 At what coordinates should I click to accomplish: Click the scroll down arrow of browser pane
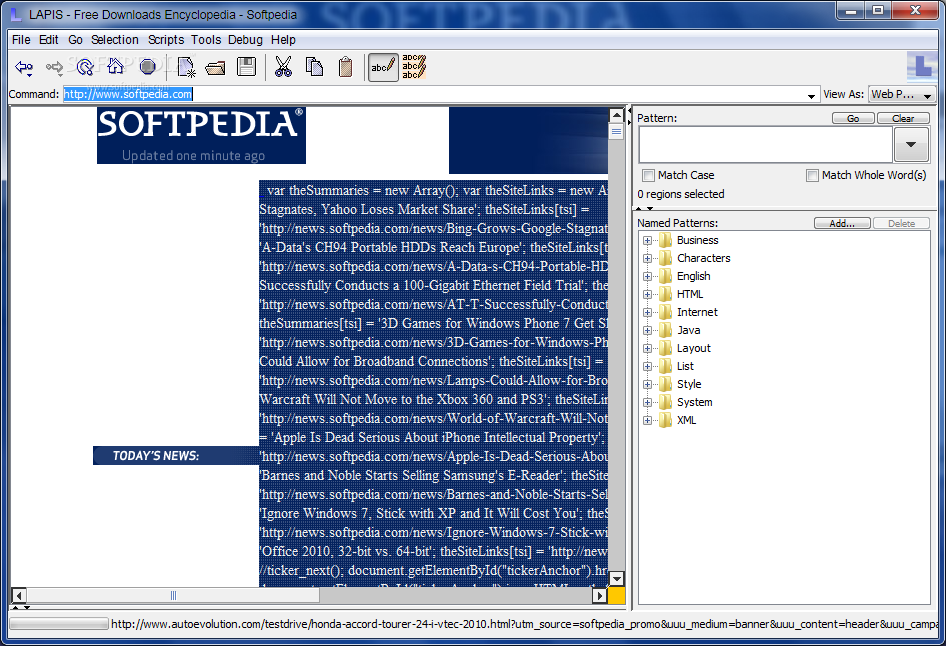click(x=616, y=579)
